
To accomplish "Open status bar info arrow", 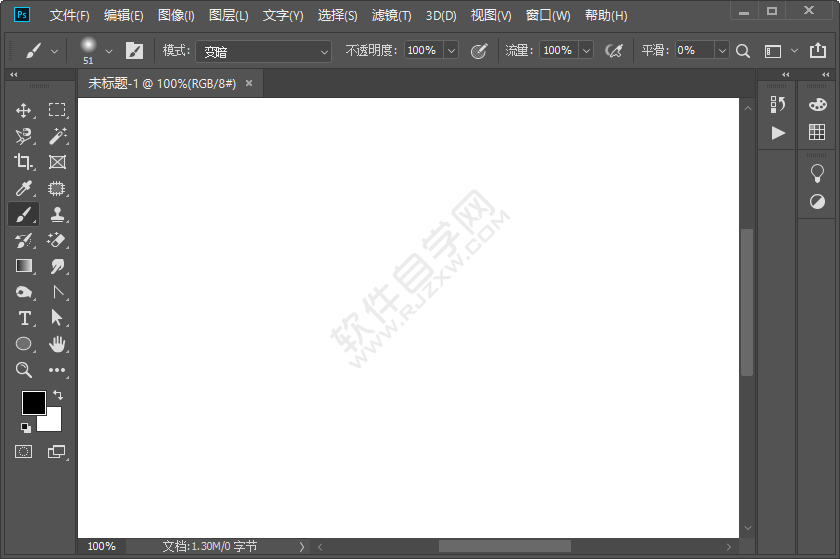I will (x=302, y=547).
